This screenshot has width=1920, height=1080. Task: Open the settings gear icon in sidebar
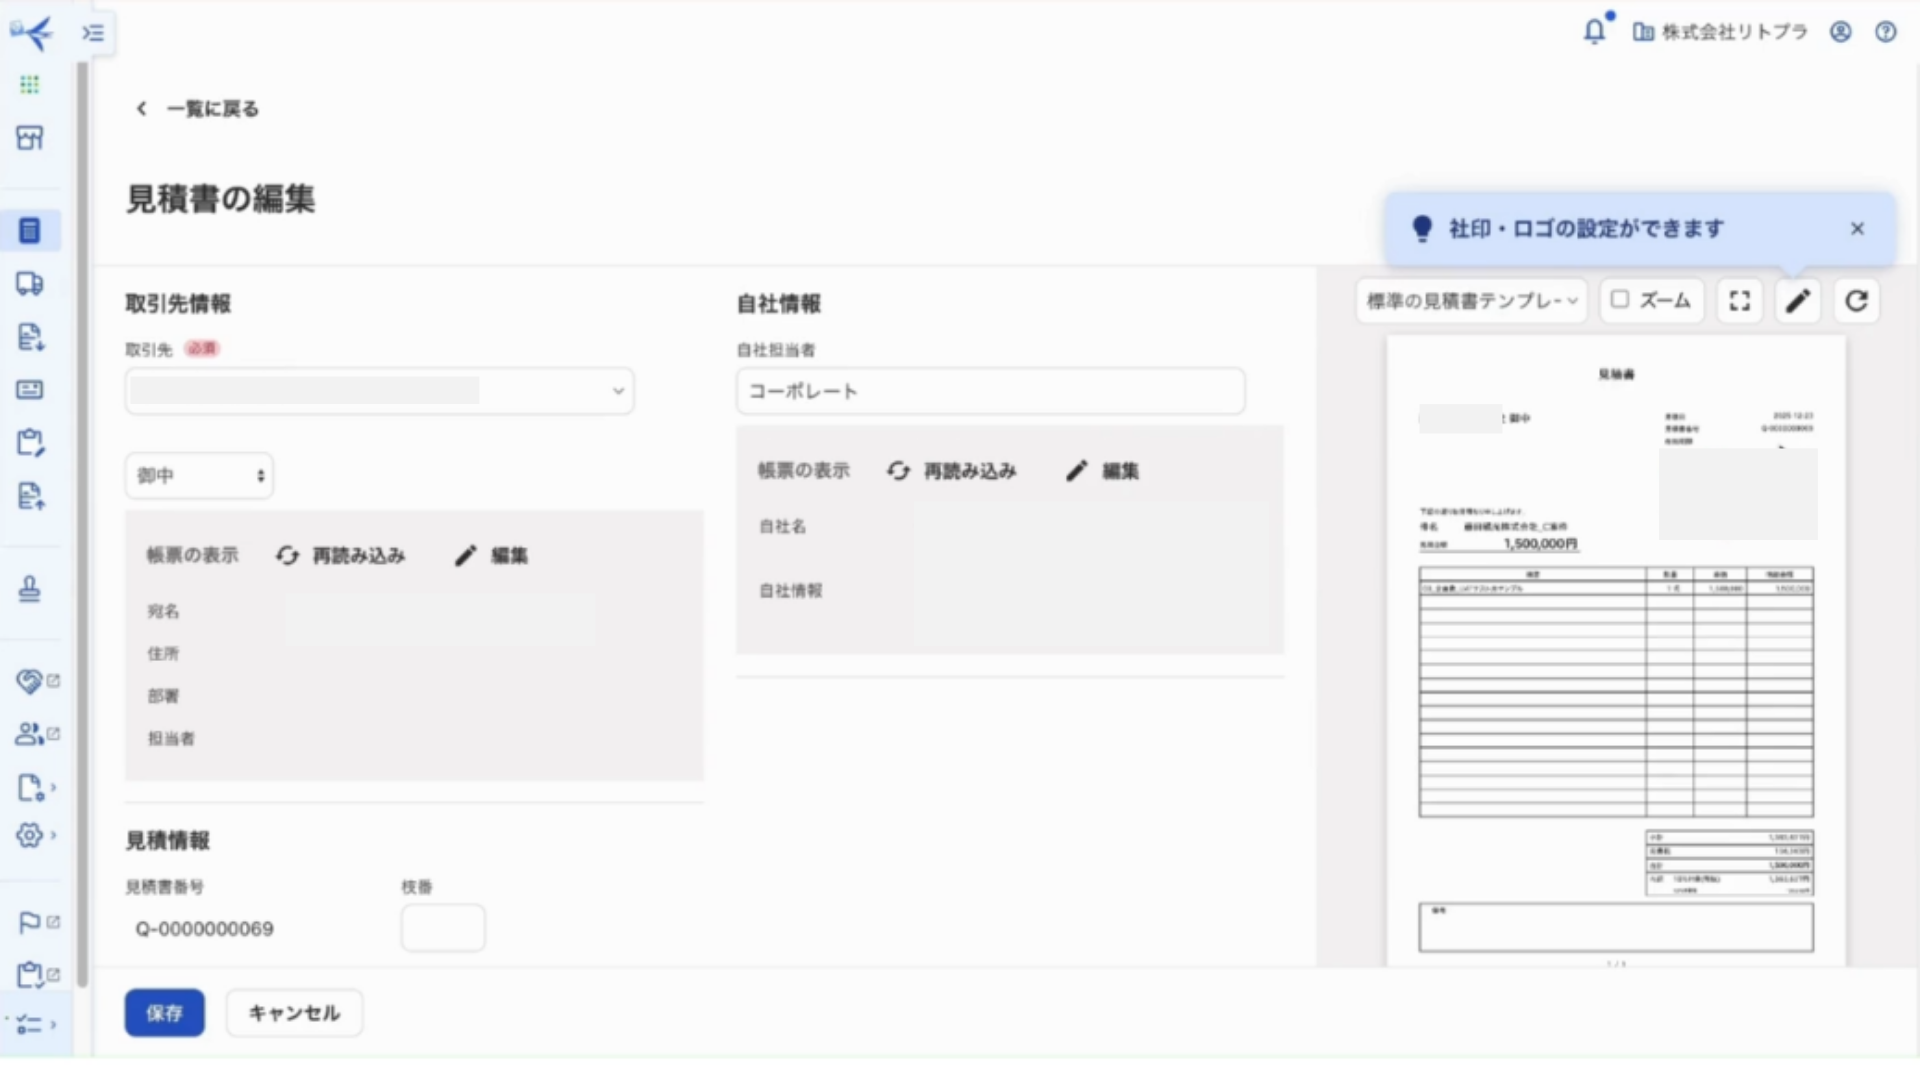click(x=30, y=835)
